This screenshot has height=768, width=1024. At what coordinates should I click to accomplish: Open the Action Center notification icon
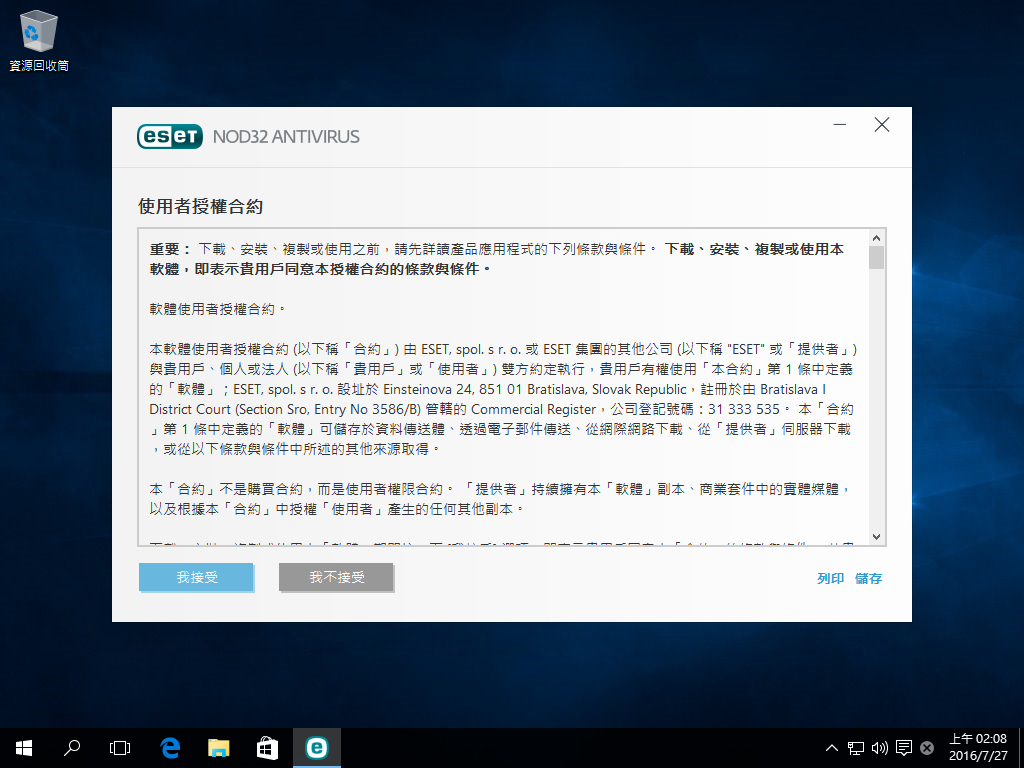(x=904, y=748)
